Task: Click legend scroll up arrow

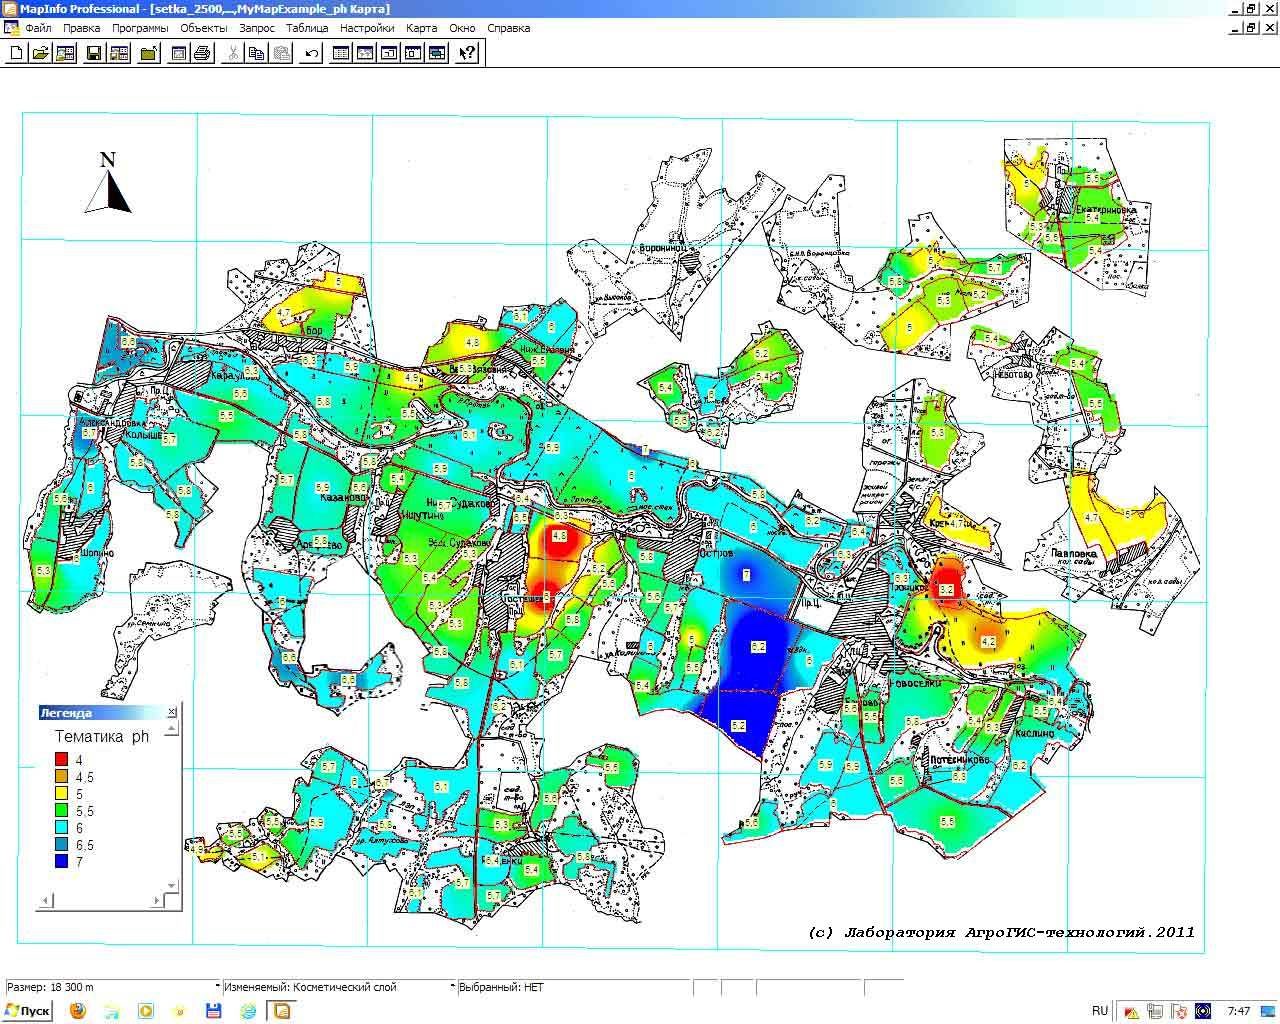Action: (x=172, y=729)
